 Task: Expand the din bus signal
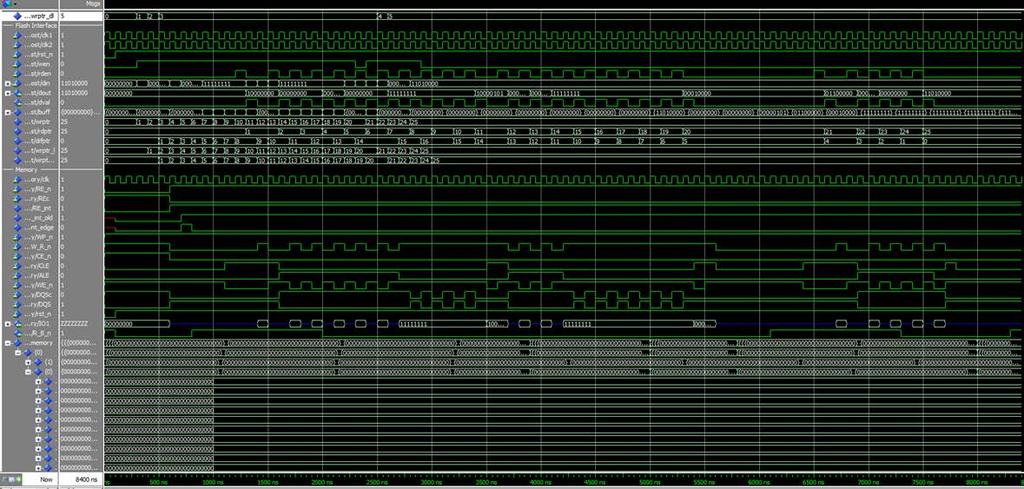[x=8, y=84]
